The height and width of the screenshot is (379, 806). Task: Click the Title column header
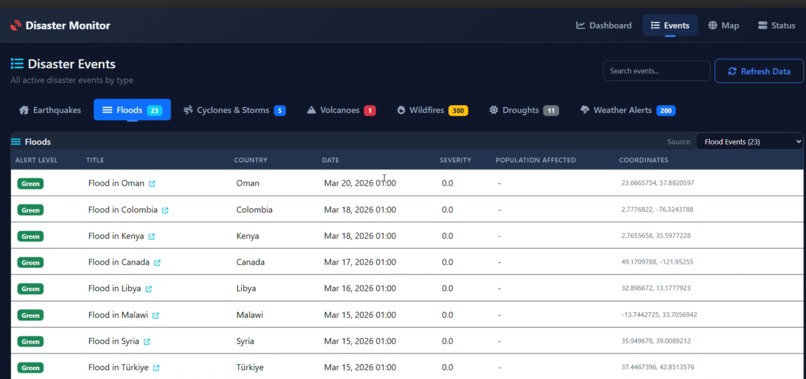(x=95, y=160)
